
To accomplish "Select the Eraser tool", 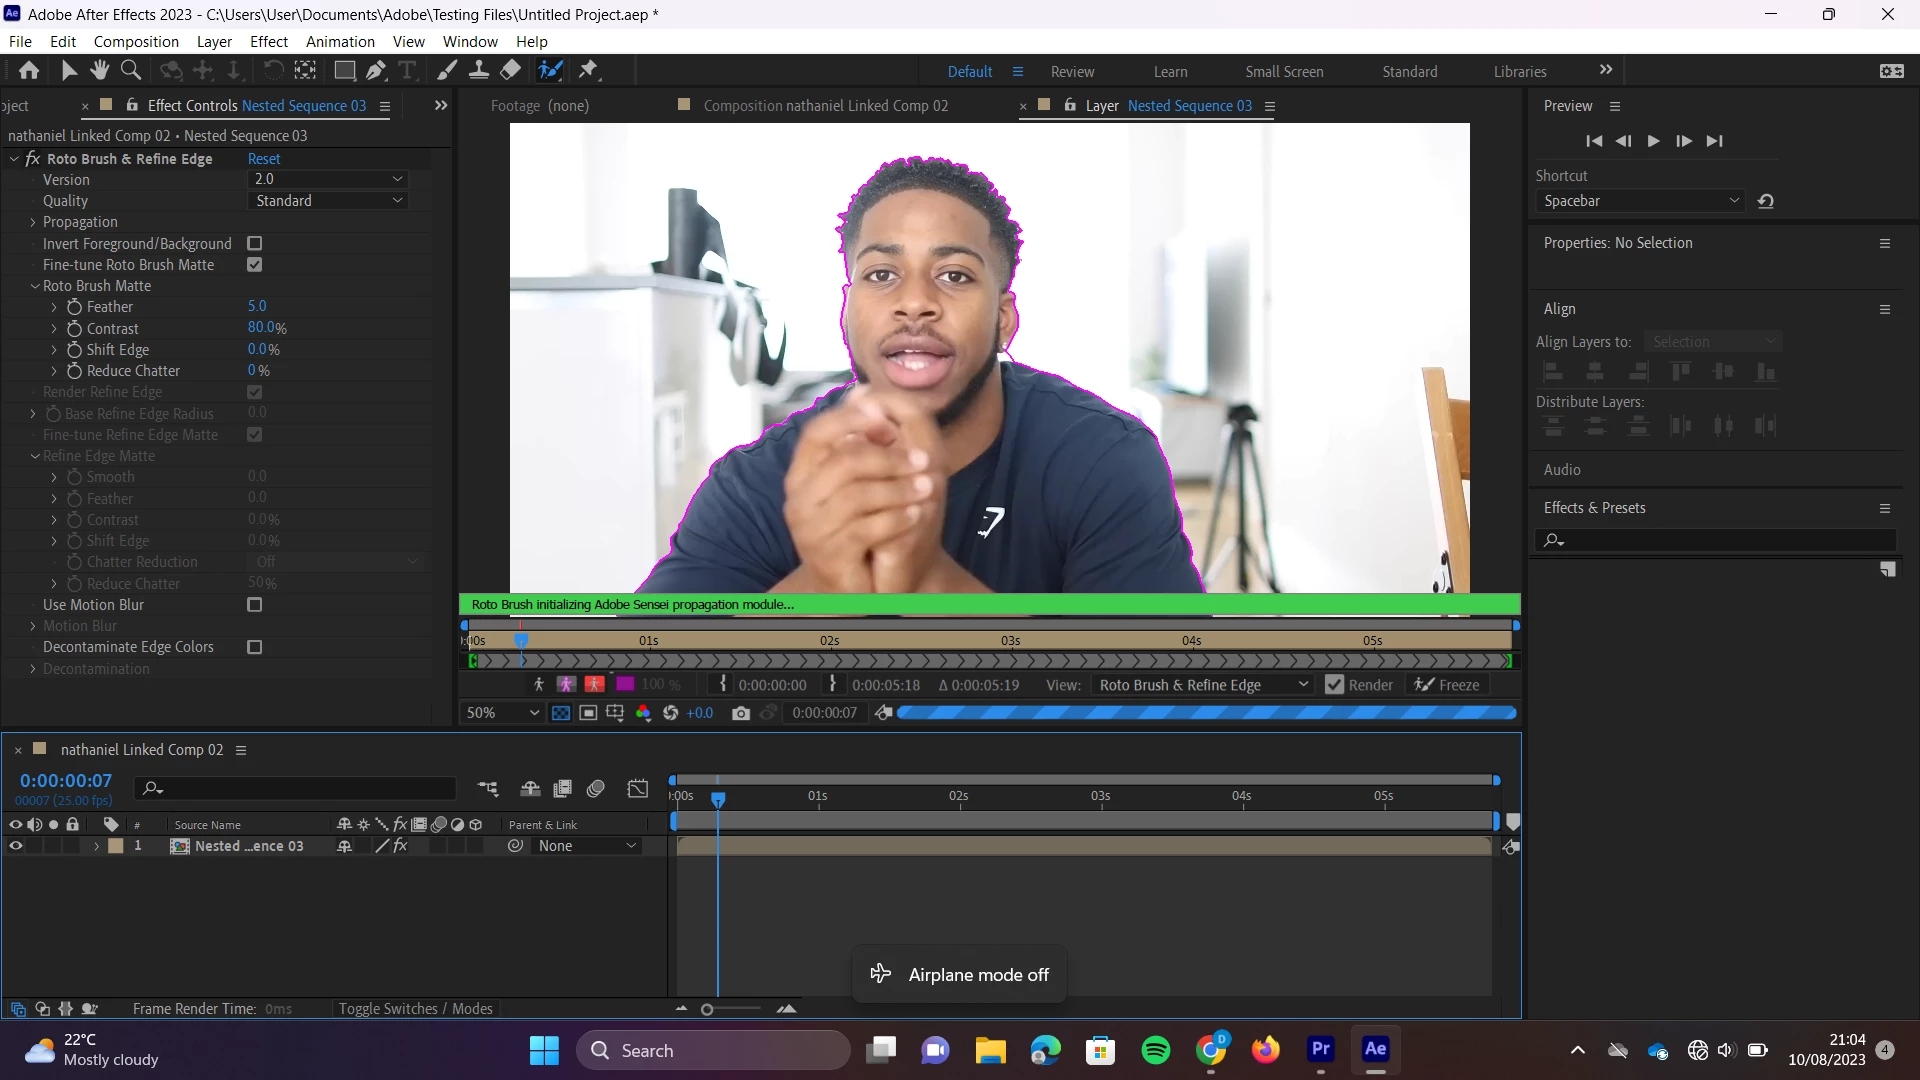I will 510,70.
